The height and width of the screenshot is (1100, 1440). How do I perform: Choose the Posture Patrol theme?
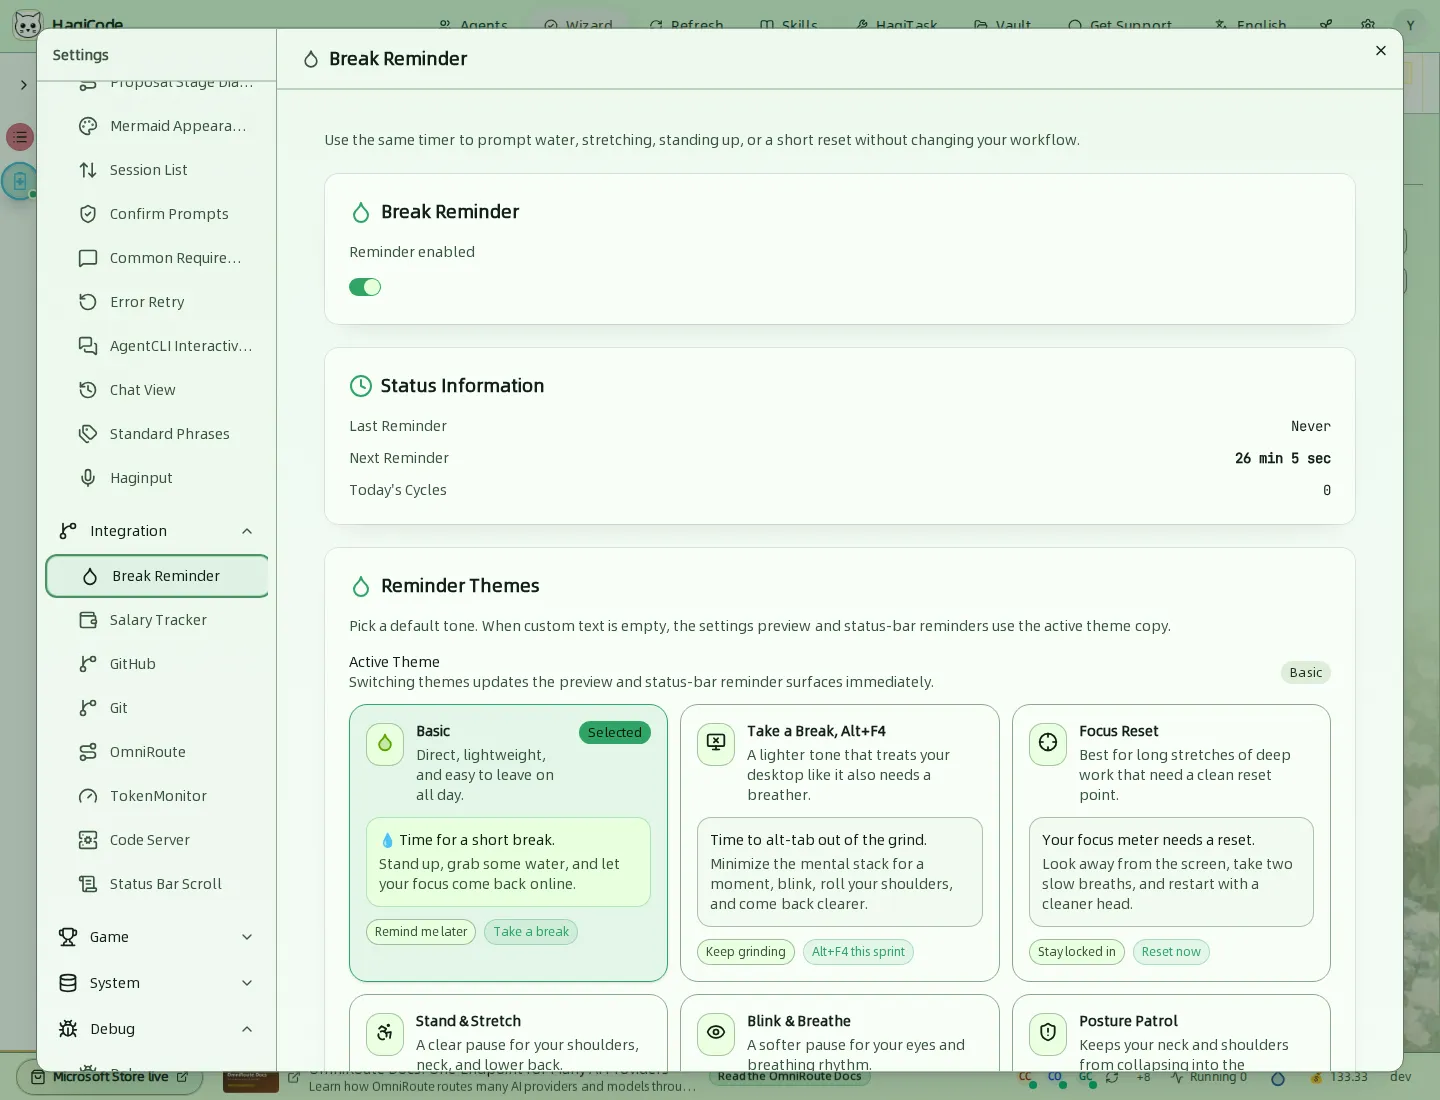pyautogui.click(x=1171, y=1033)
